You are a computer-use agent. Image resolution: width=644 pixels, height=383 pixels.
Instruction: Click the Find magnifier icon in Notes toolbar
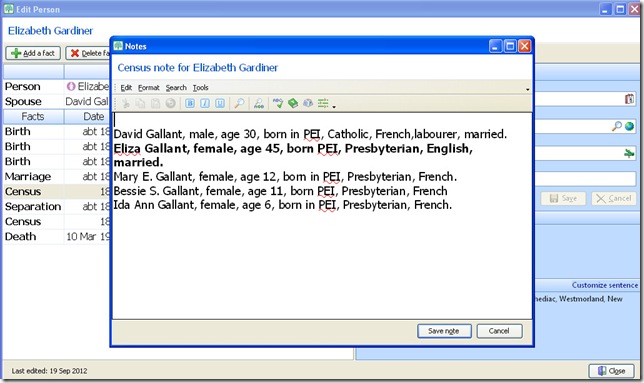[x=239, y=103]
